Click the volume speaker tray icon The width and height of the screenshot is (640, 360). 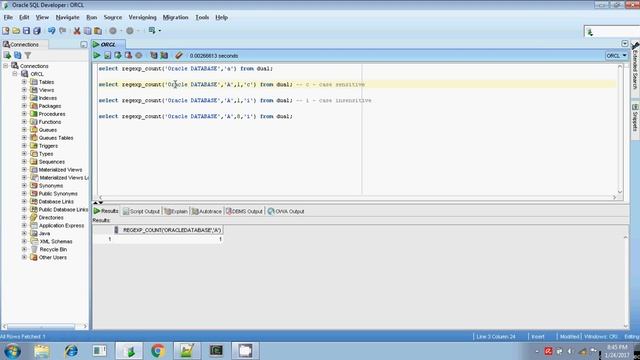point(570,351)
